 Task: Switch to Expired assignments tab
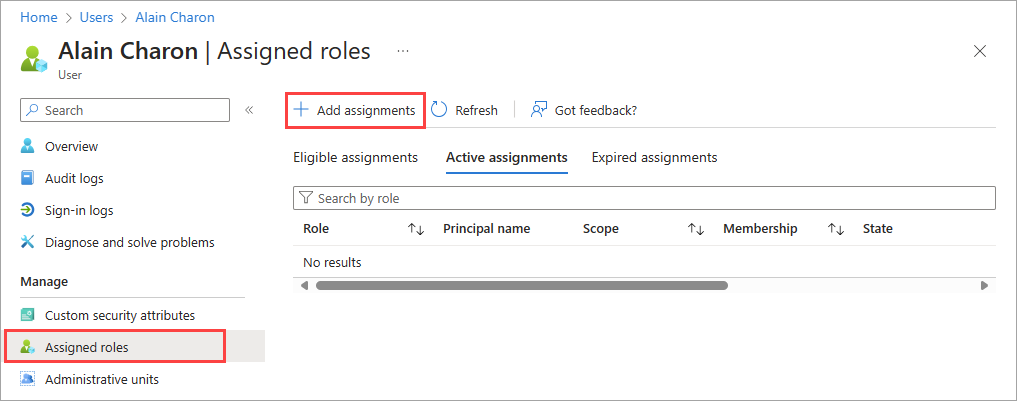pyautogui.click(x=654, y=157)
